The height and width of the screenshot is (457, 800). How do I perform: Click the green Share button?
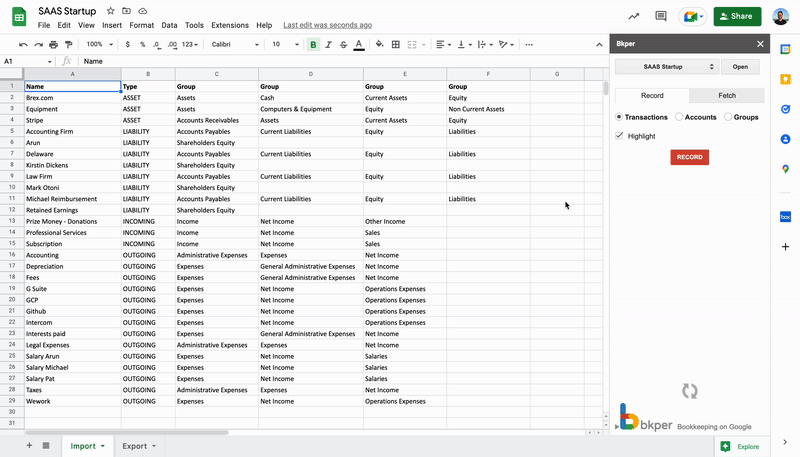tap(737, 16)
